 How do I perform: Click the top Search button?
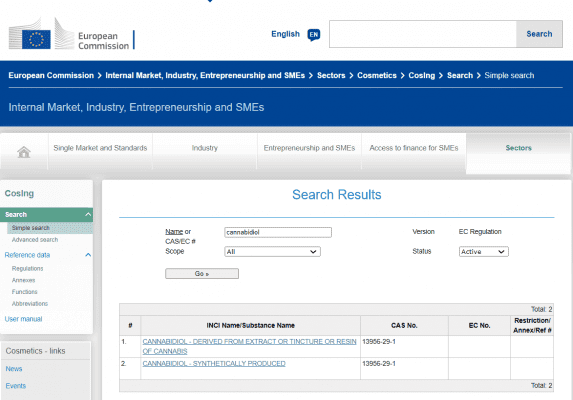[539, 34]
